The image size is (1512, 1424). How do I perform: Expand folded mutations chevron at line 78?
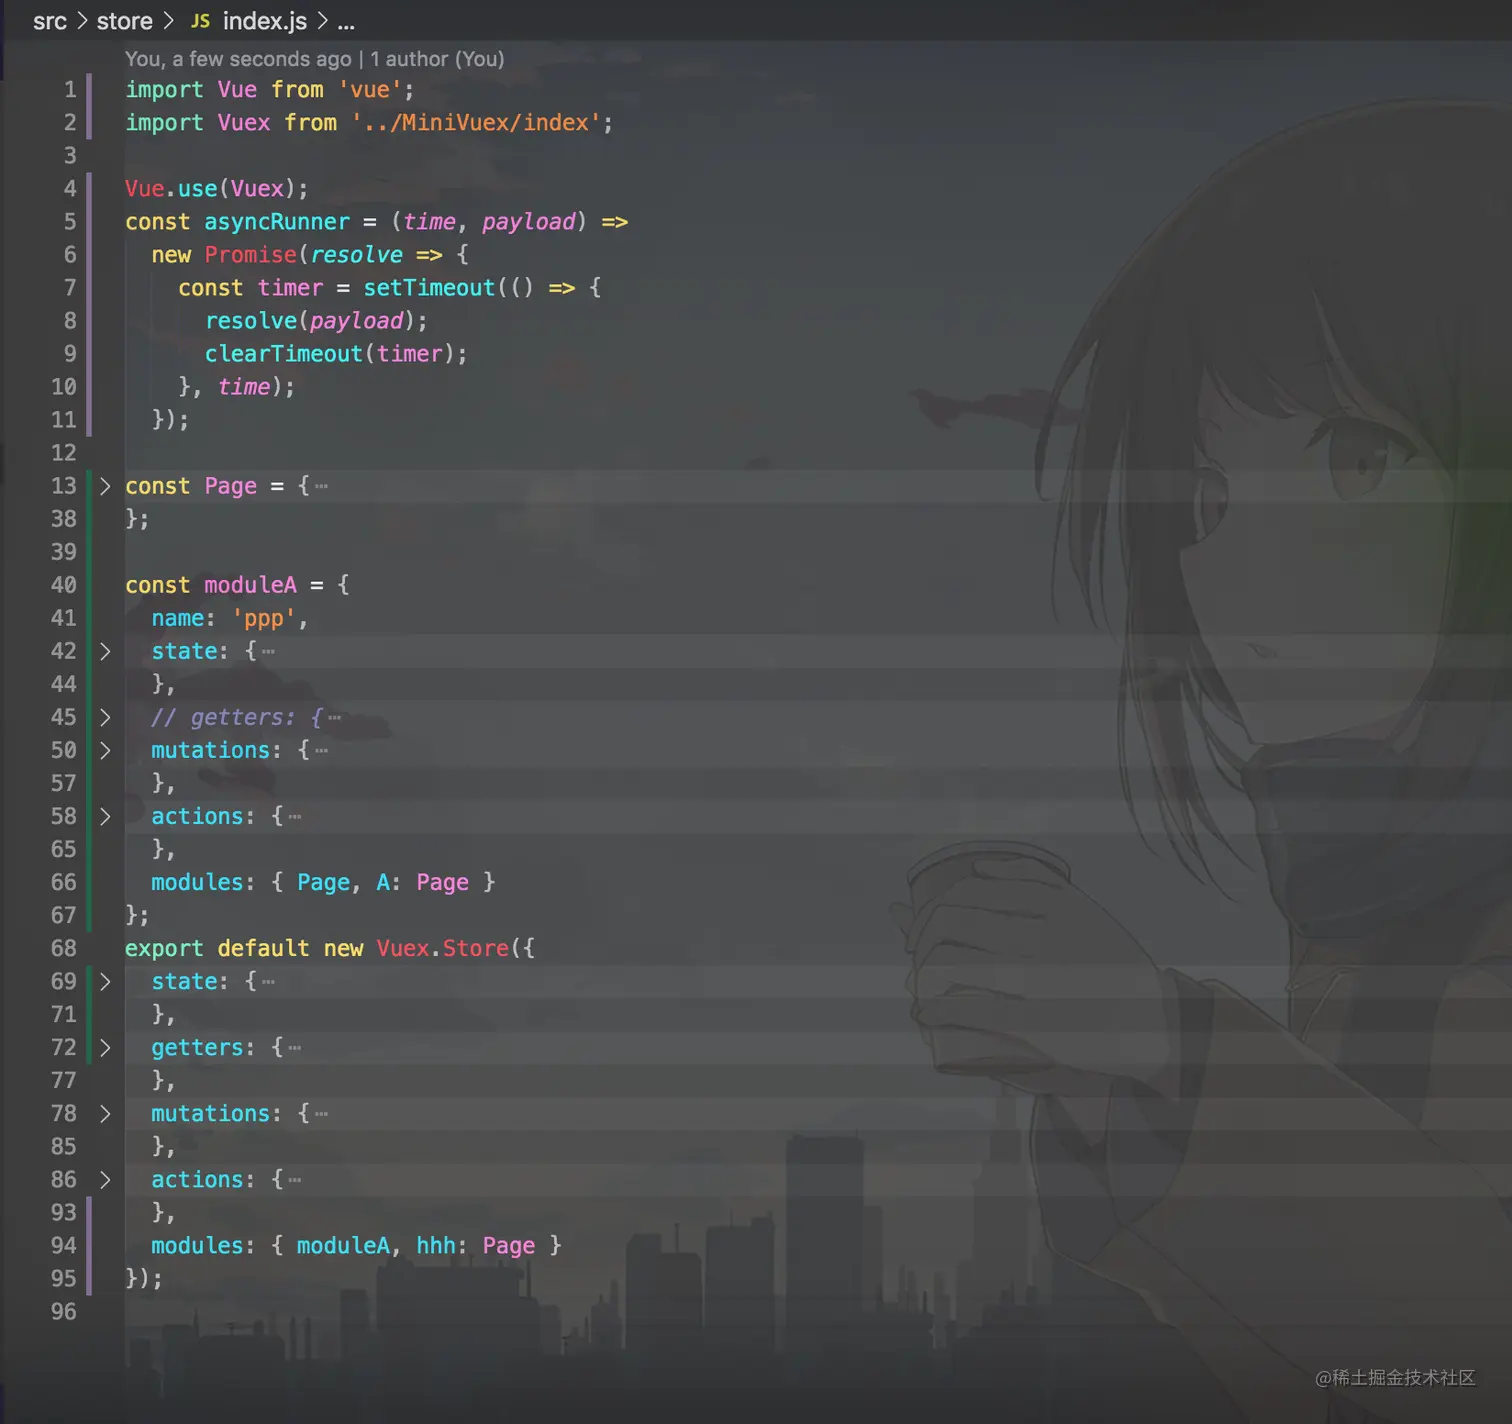(x=105, y=1113)
